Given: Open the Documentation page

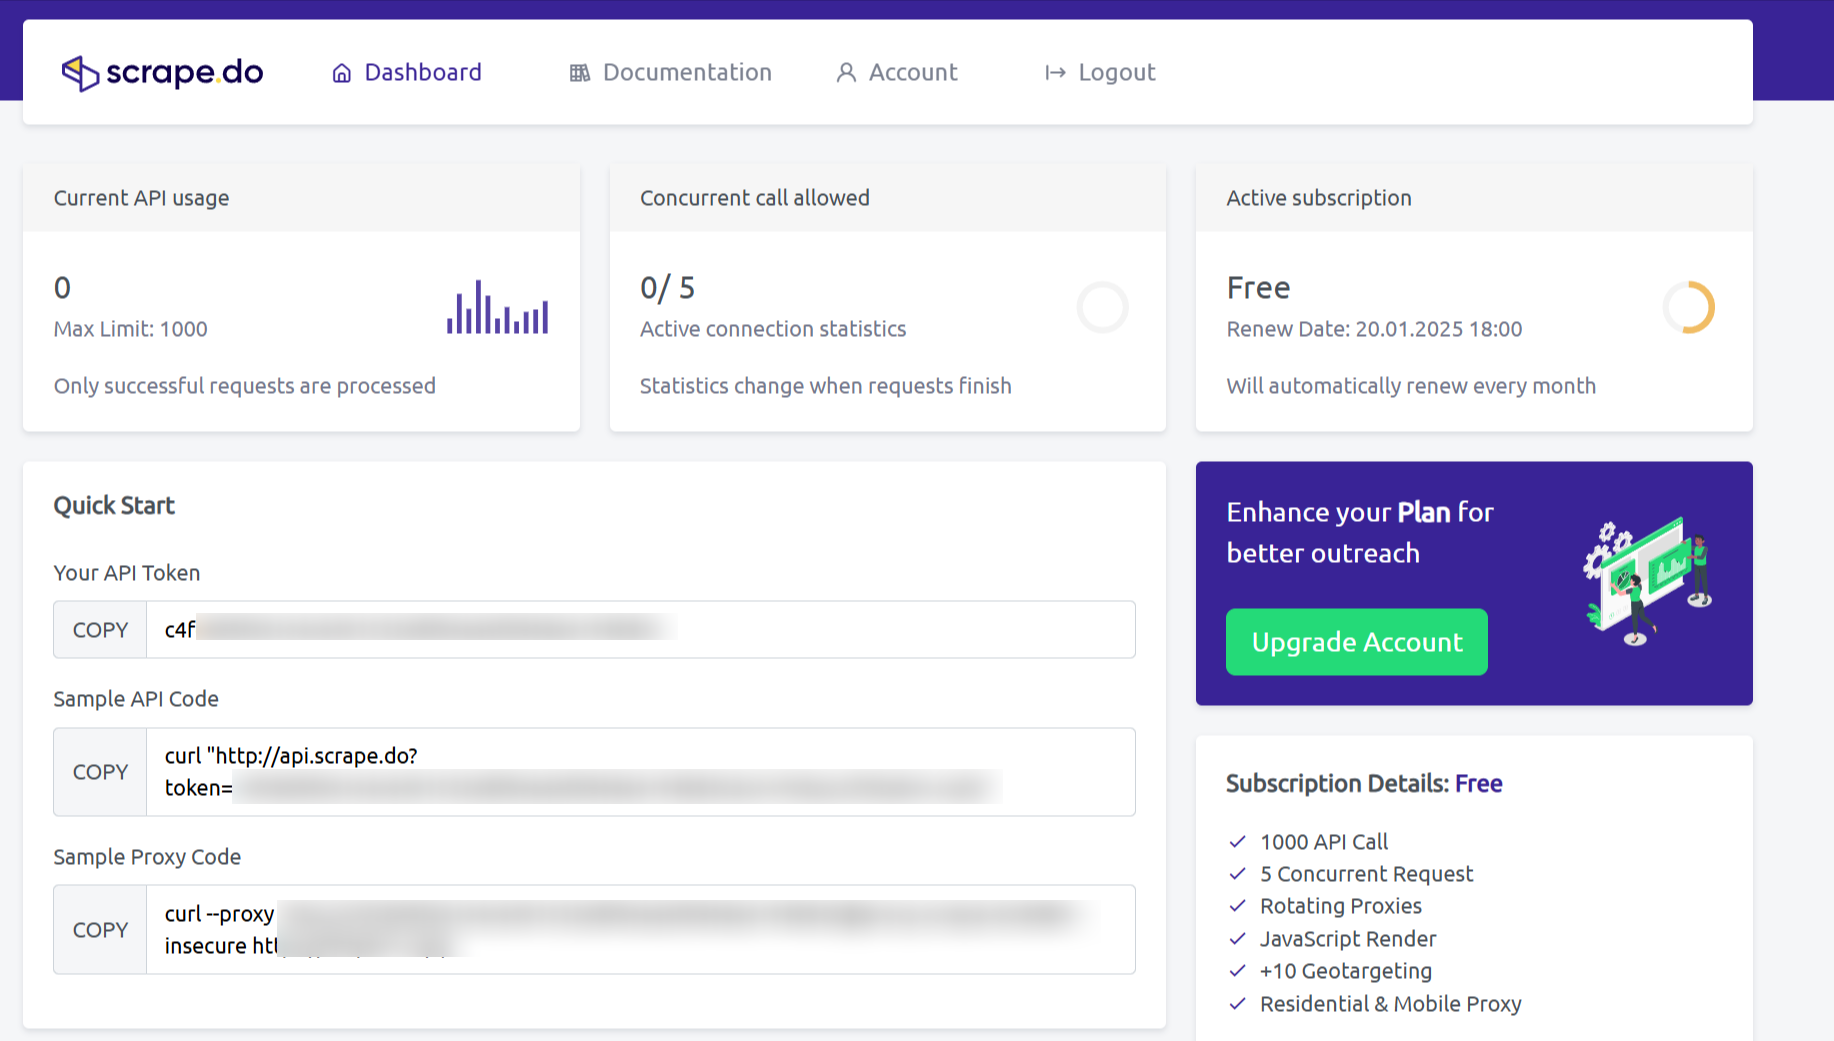Looking at the screenshot, I should [x=687, y=73].
